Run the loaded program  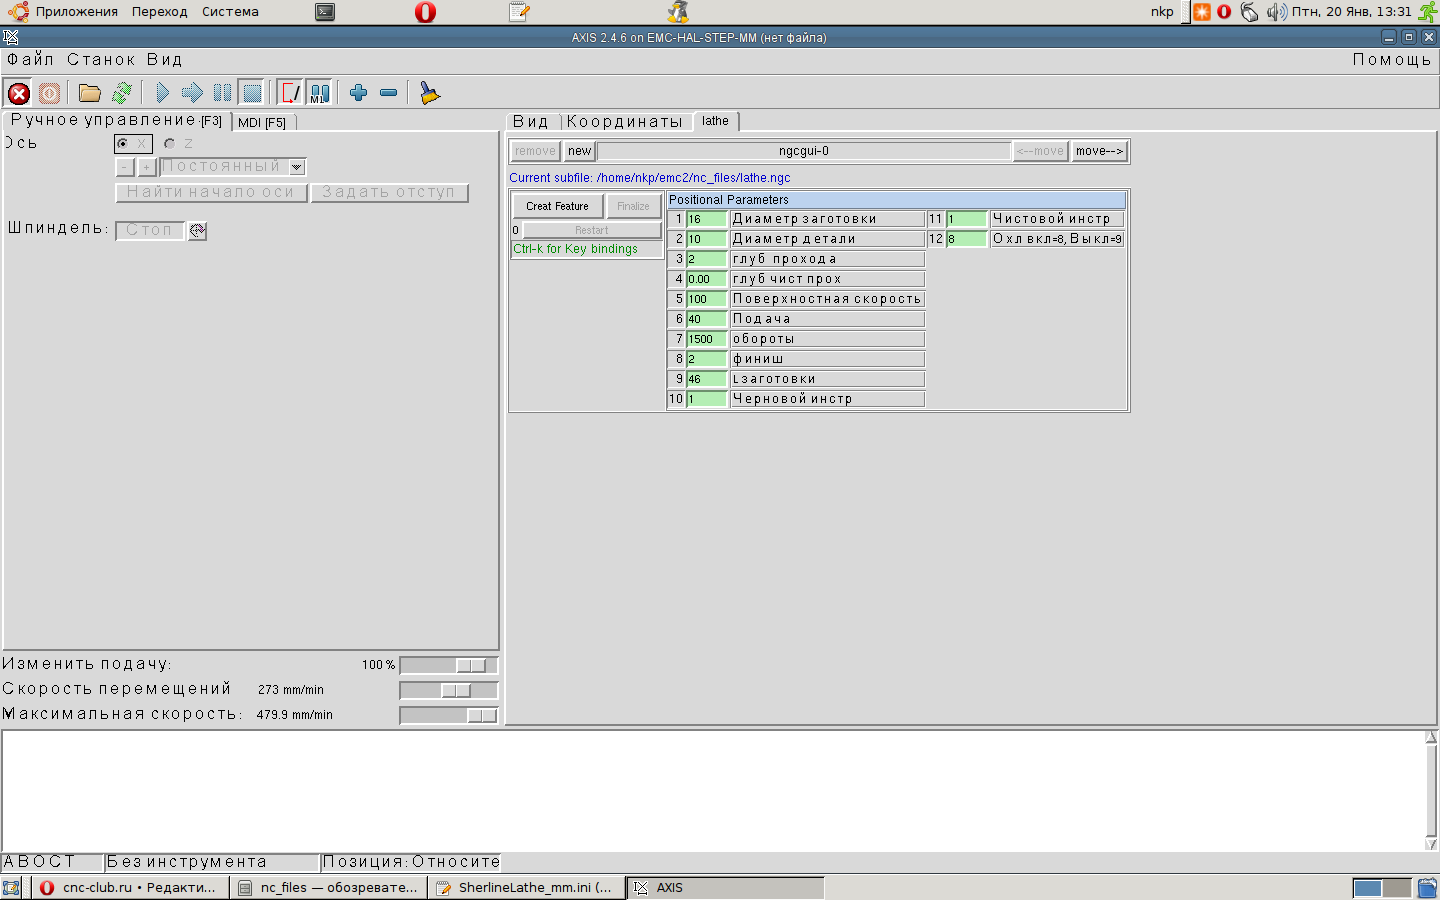pos(162,93)
